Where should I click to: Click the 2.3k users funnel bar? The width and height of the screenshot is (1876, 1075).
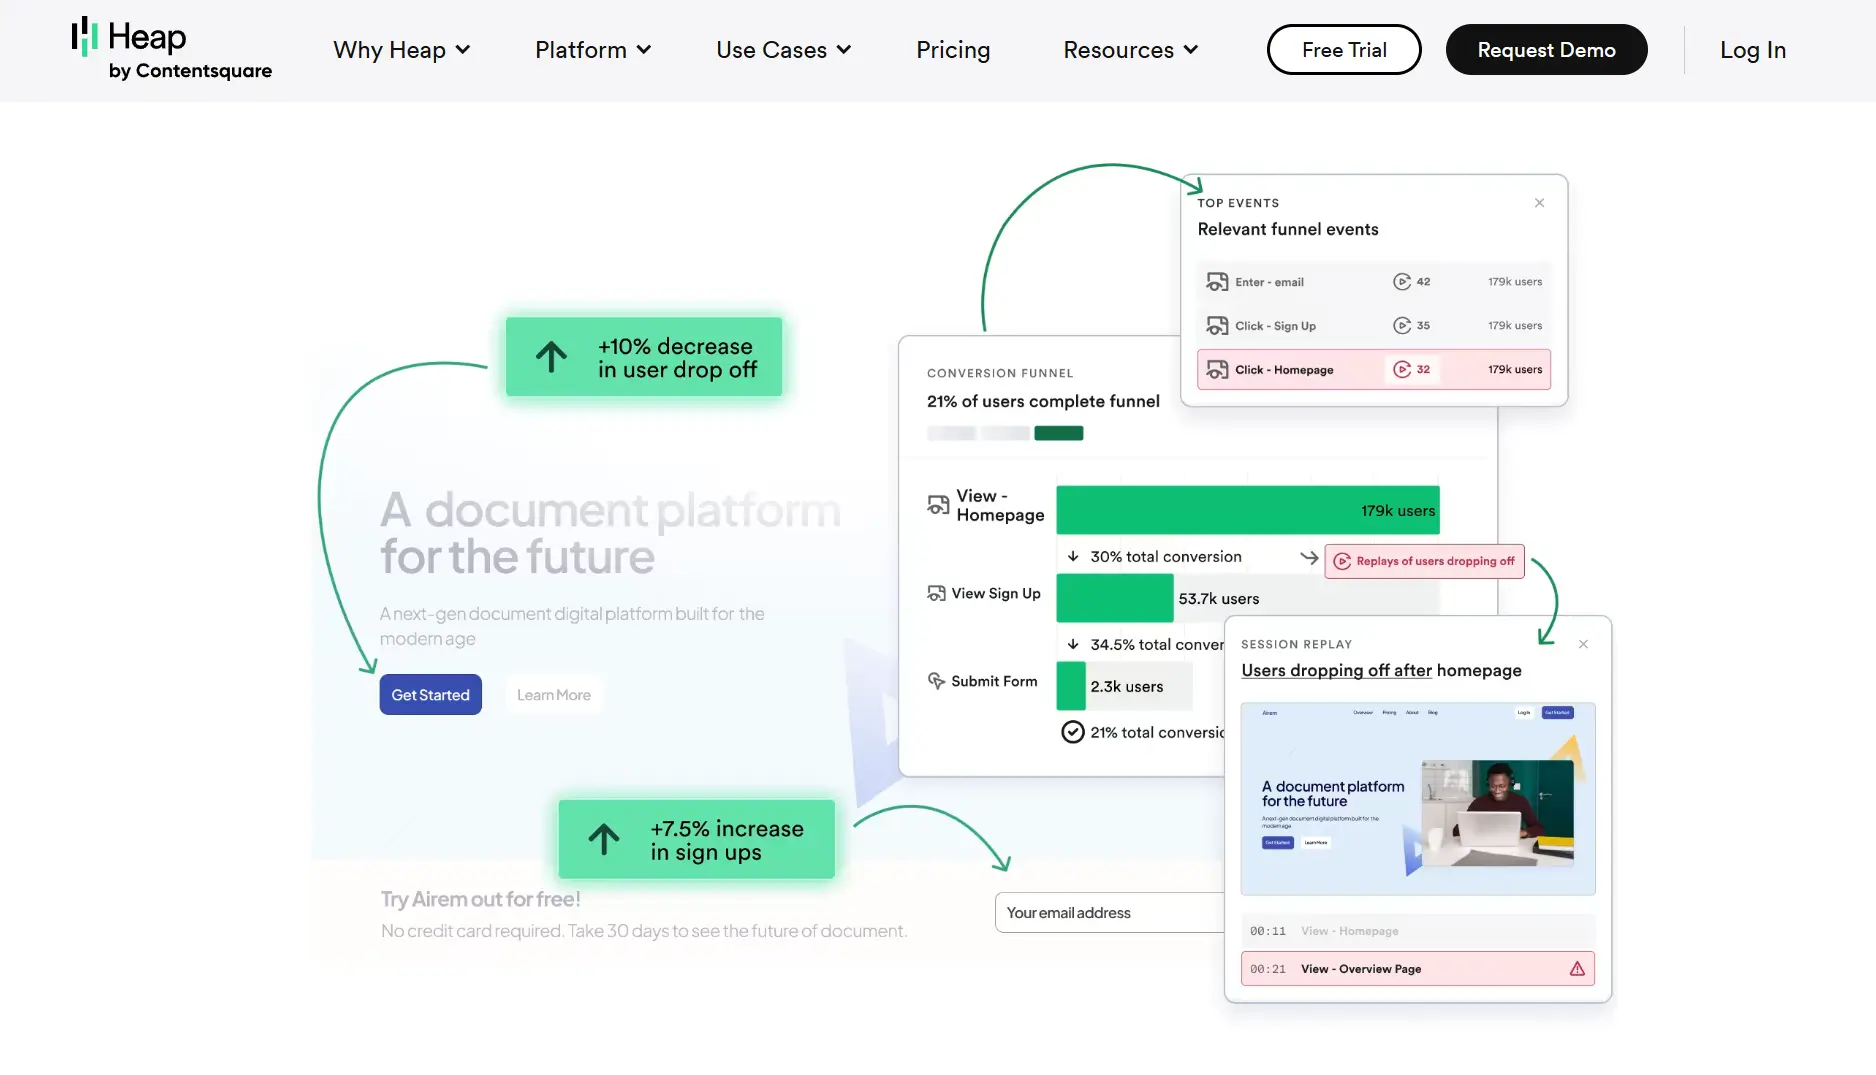tap(1071, 686)
